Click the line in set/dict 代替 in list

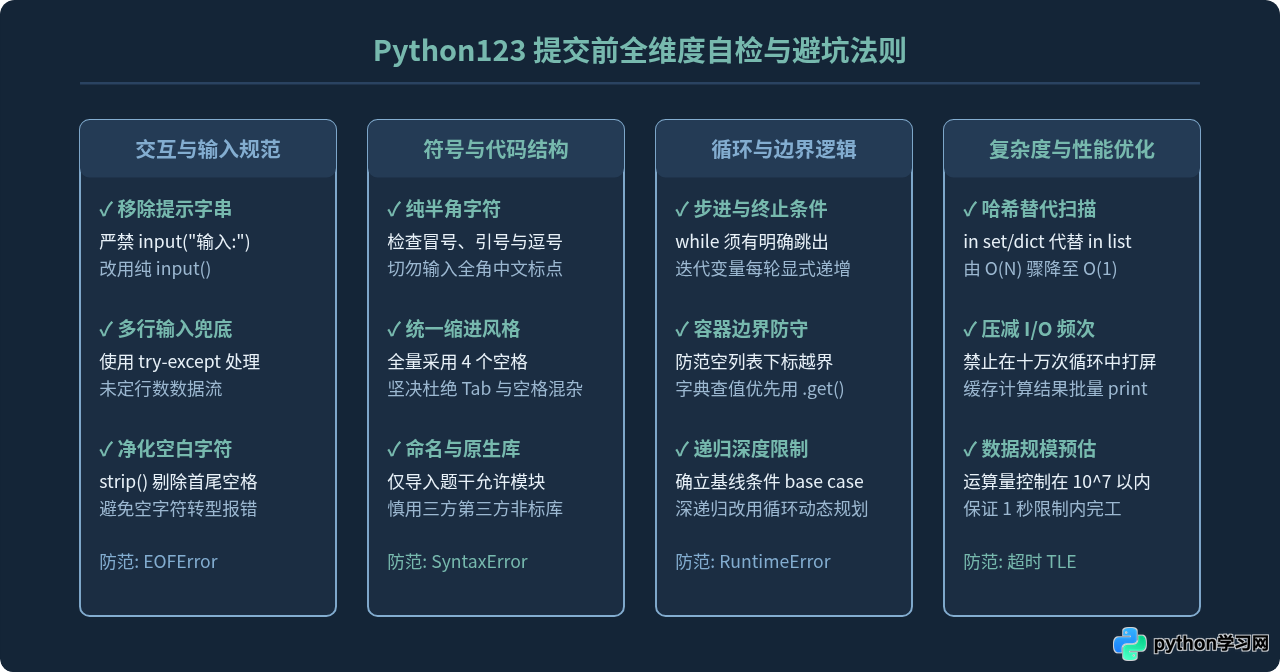point(1047,241)
